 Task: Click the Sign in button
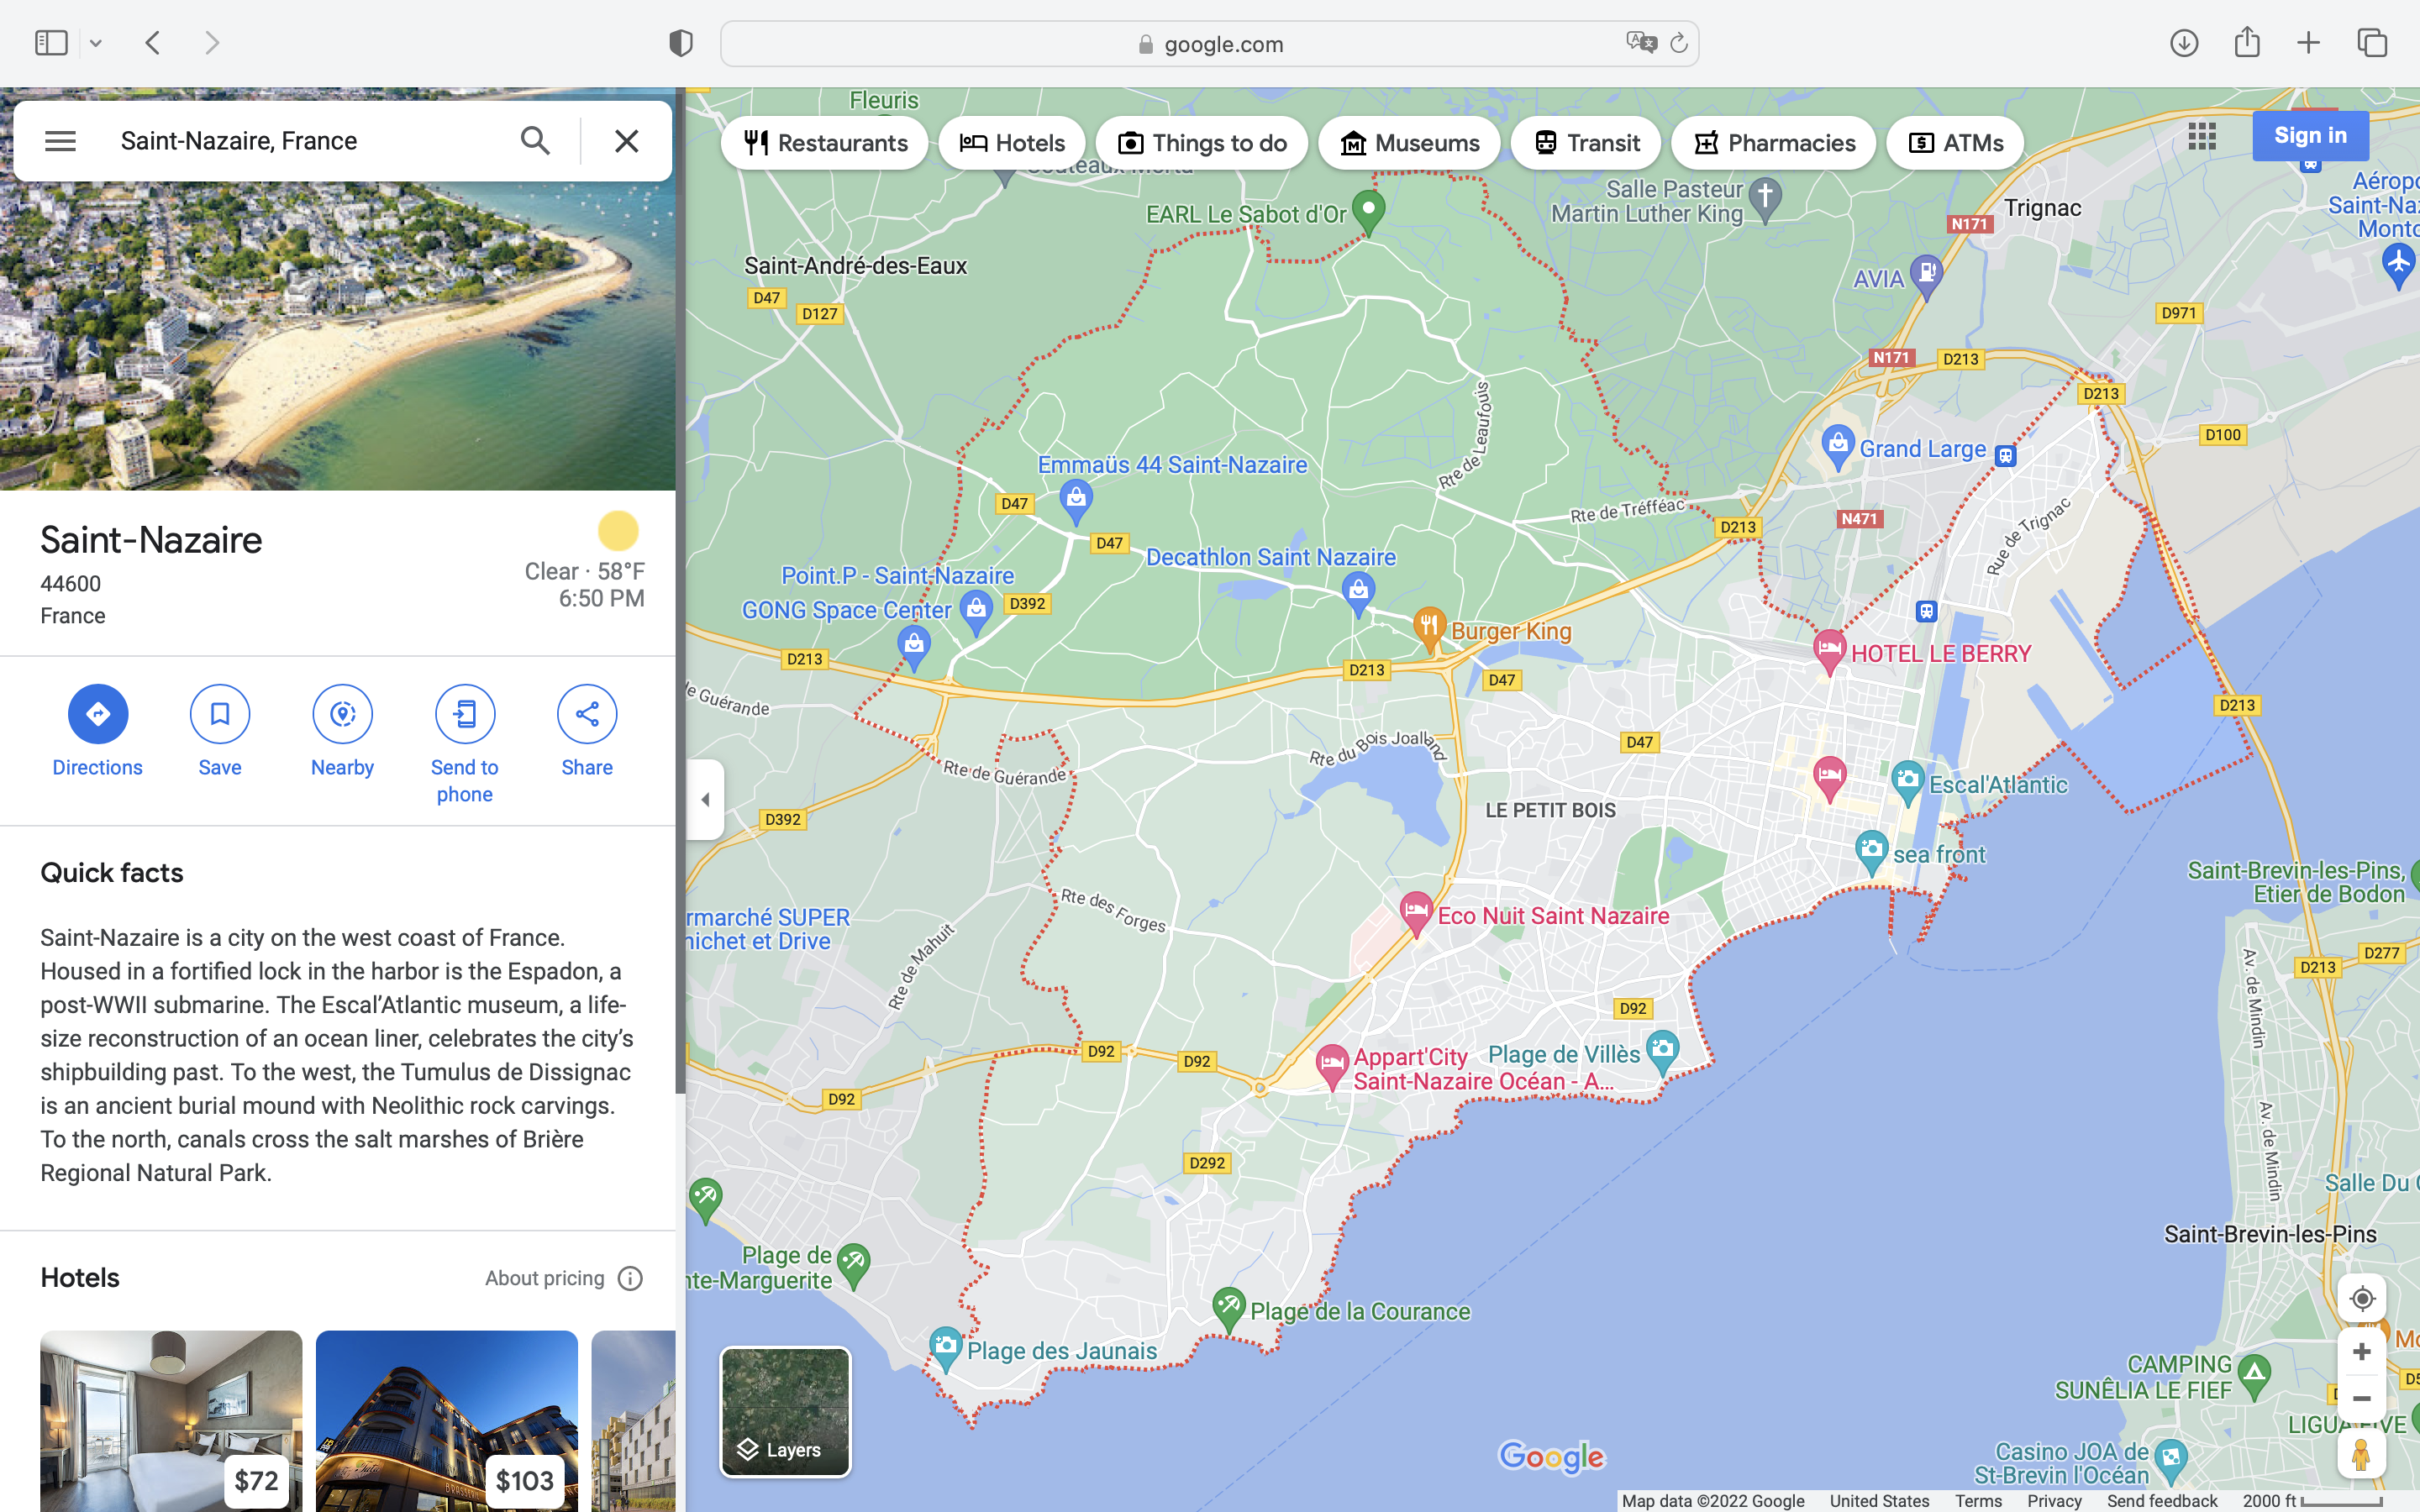pos(2310,136)
